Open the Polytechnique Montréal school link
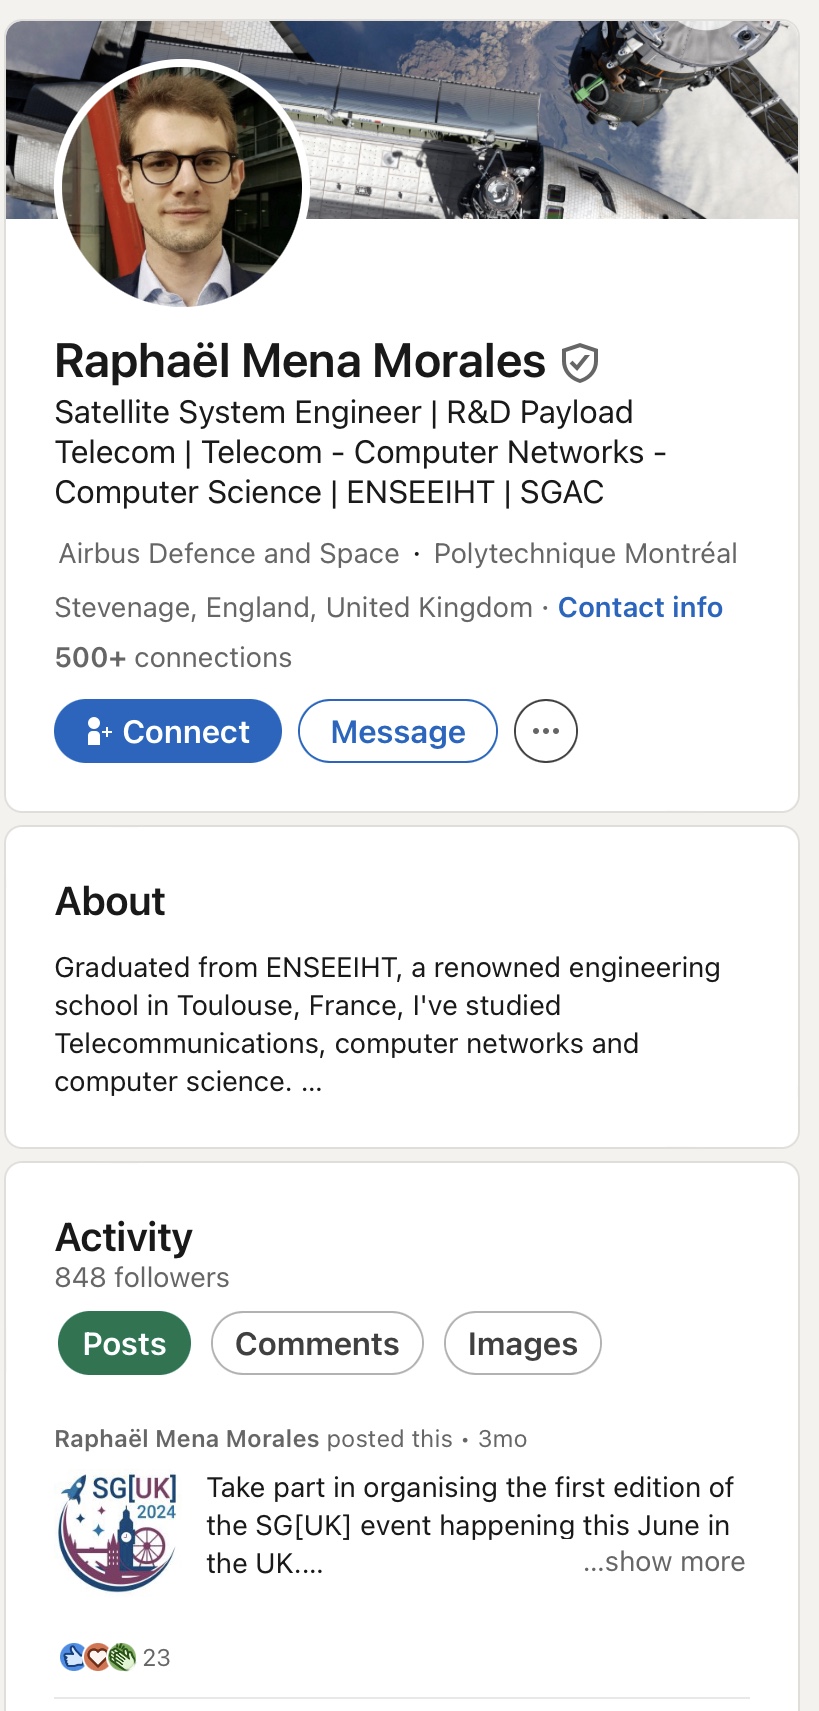Image resolution: width=819 pixels, height=1711 pixels. coord(585,554)
